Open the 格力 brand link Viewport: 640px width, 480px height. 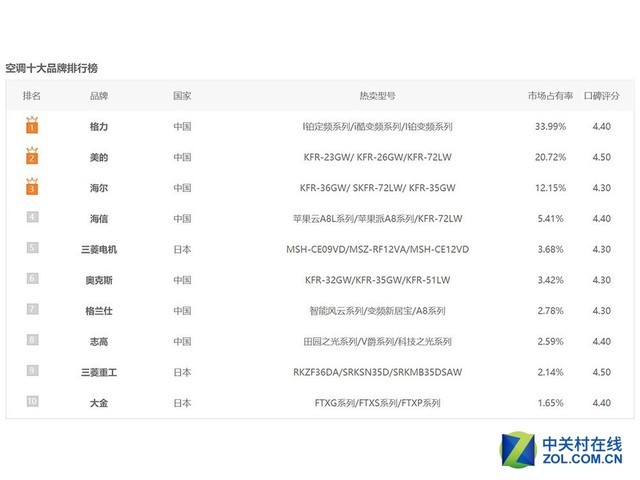coord(99,127)
